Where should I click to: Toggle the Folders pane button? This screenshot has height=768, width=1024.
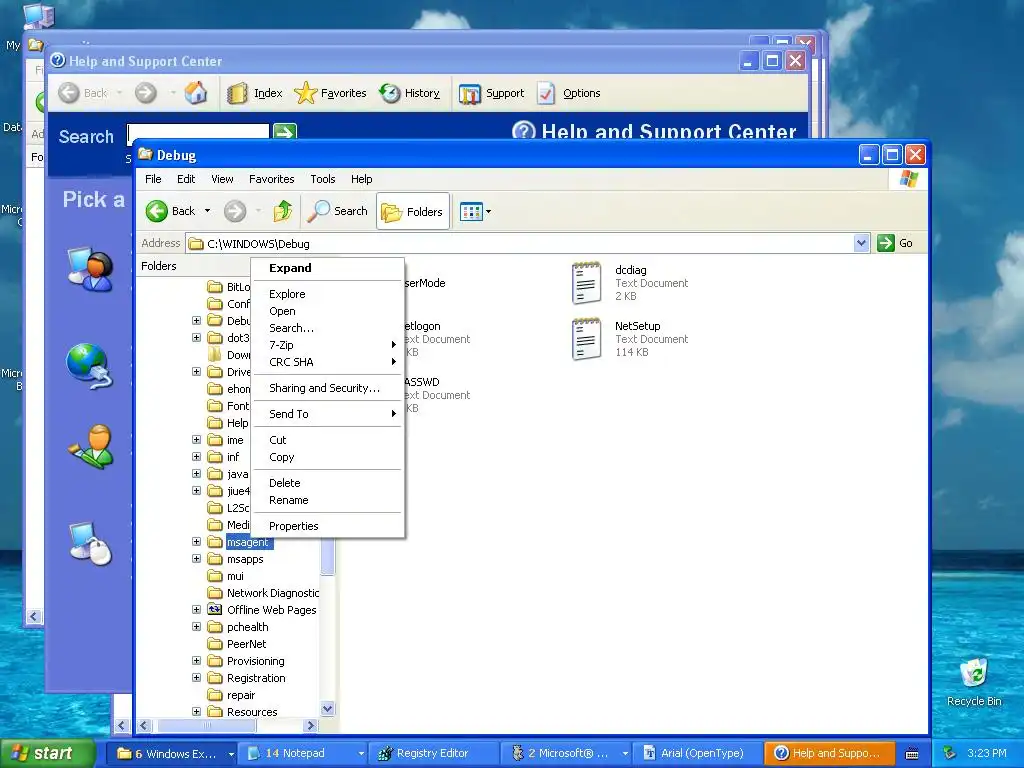(x=413, y=212)
